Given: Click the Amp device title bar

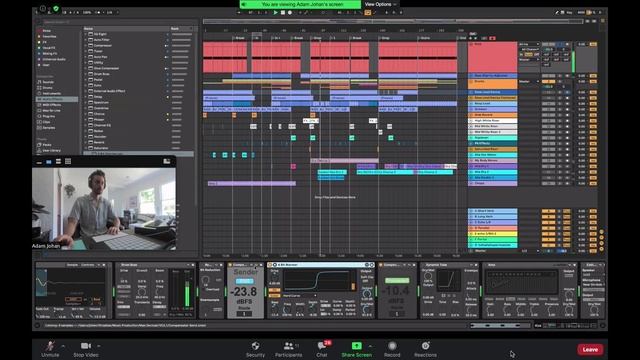Looking at the screenshot, I should 531,265.
